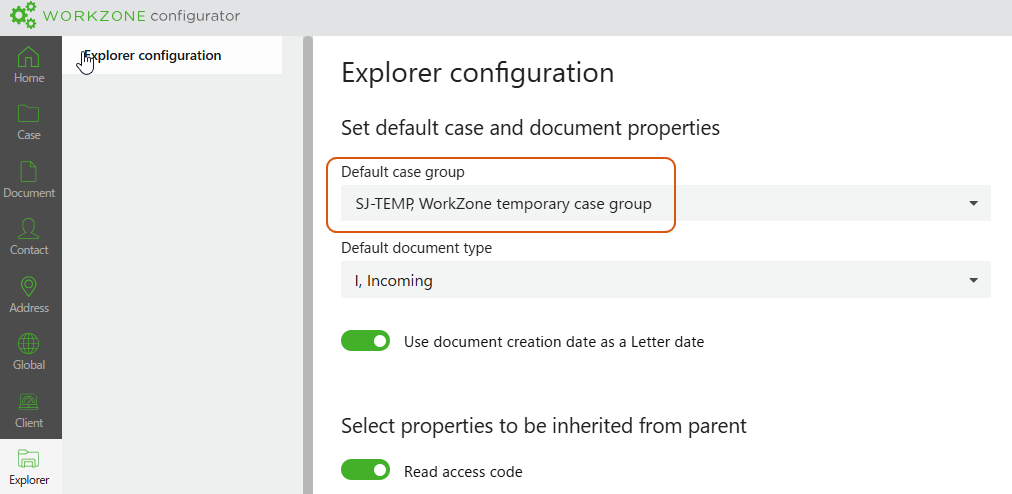
Task: Go to the Case configuration icon
Action: click(x=29, y=114)
